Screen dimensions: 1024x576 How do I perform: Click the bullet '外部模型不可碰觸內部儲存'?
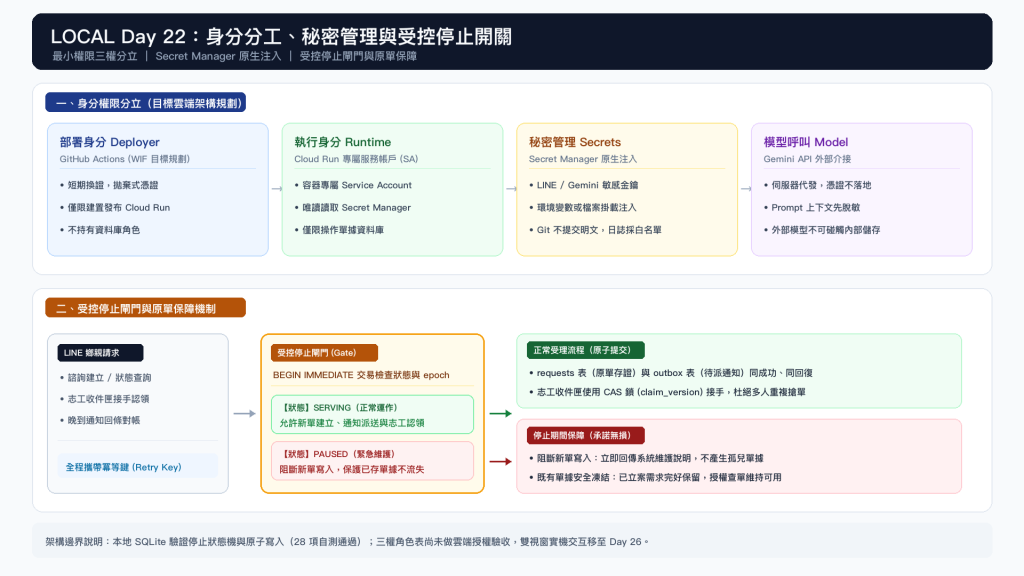point(825,230)
